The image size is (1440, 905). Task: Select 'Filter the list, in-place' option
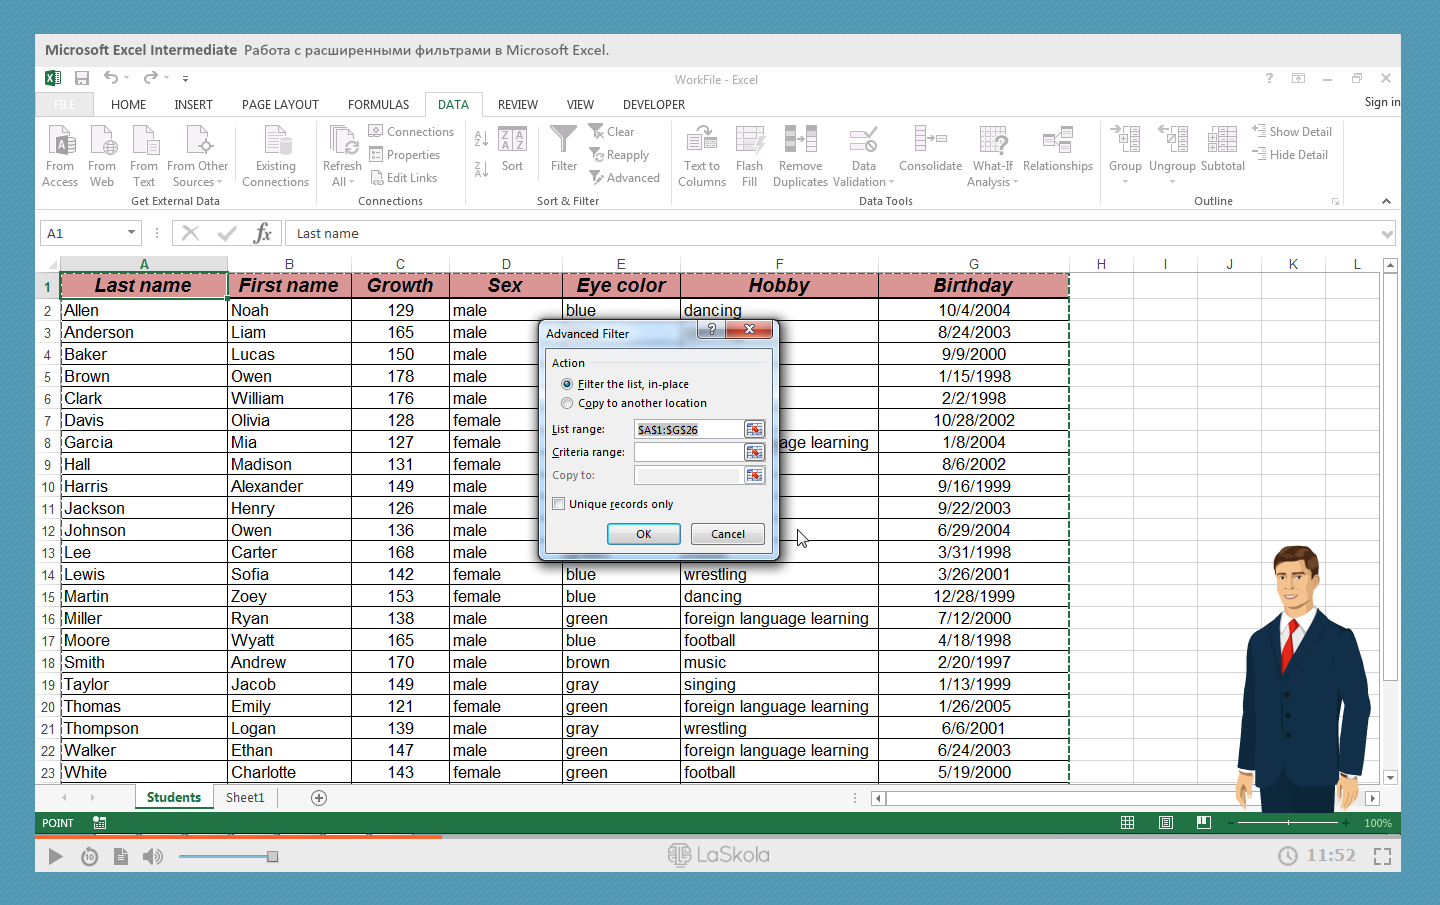click(568, 384)
